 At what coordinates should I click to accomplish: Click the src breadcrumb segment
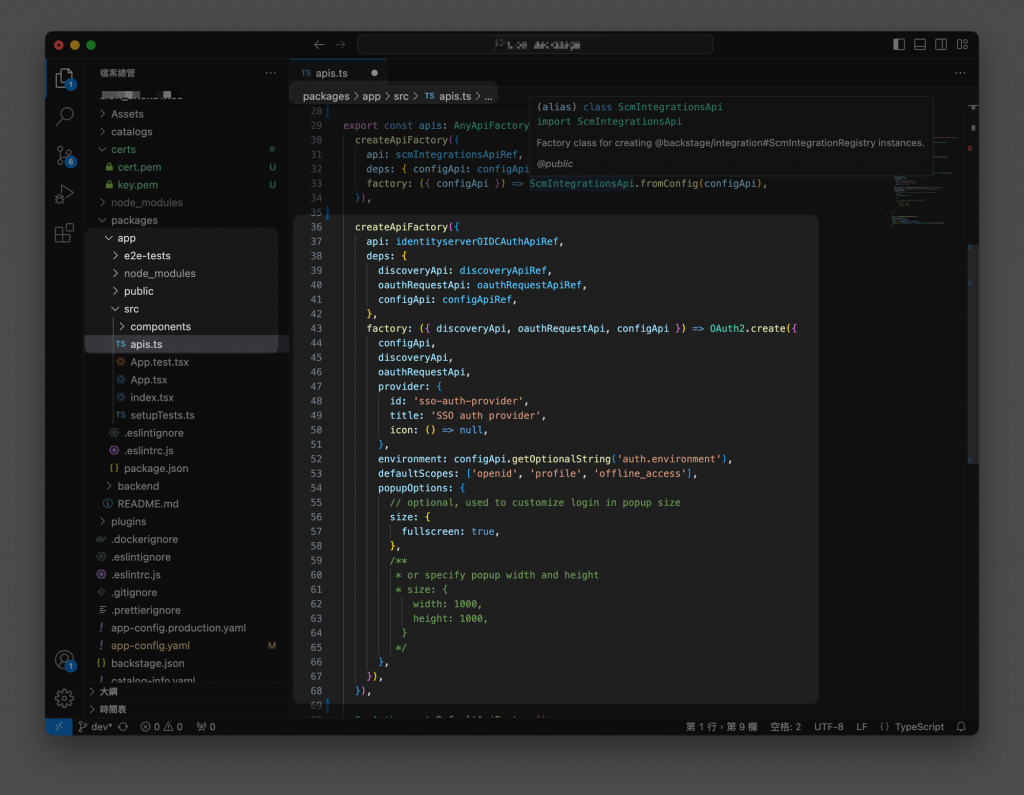pyautogui.click(x=400, y=96)
